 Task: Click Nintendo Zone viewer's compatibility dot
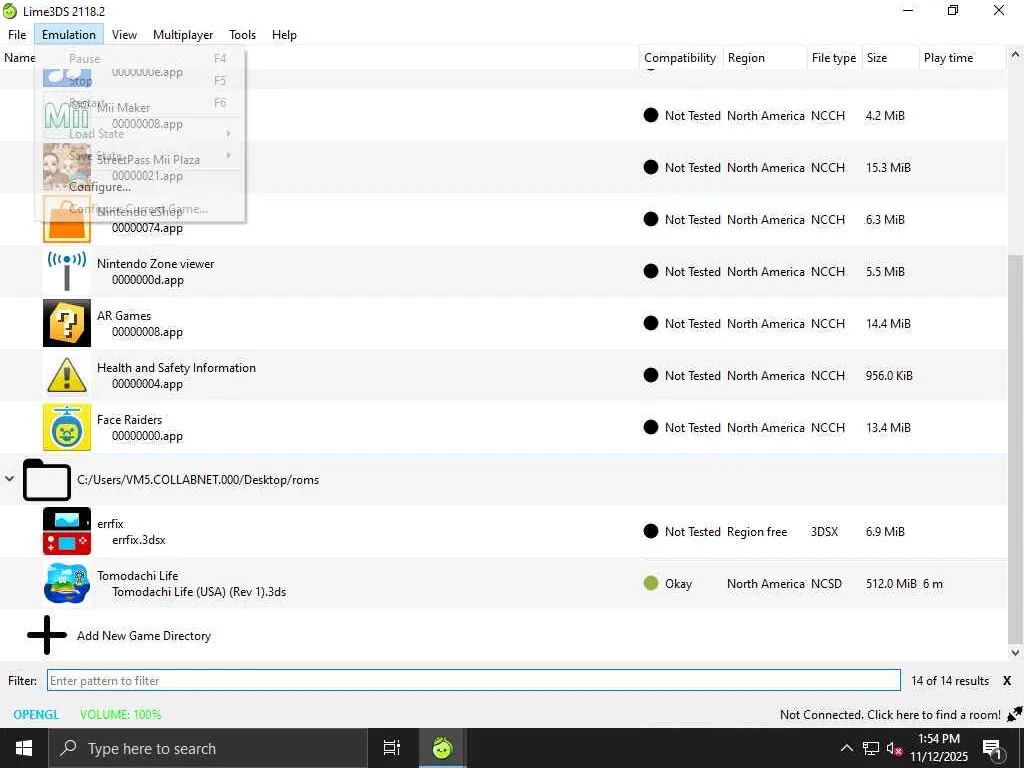[x=650, y=271]
